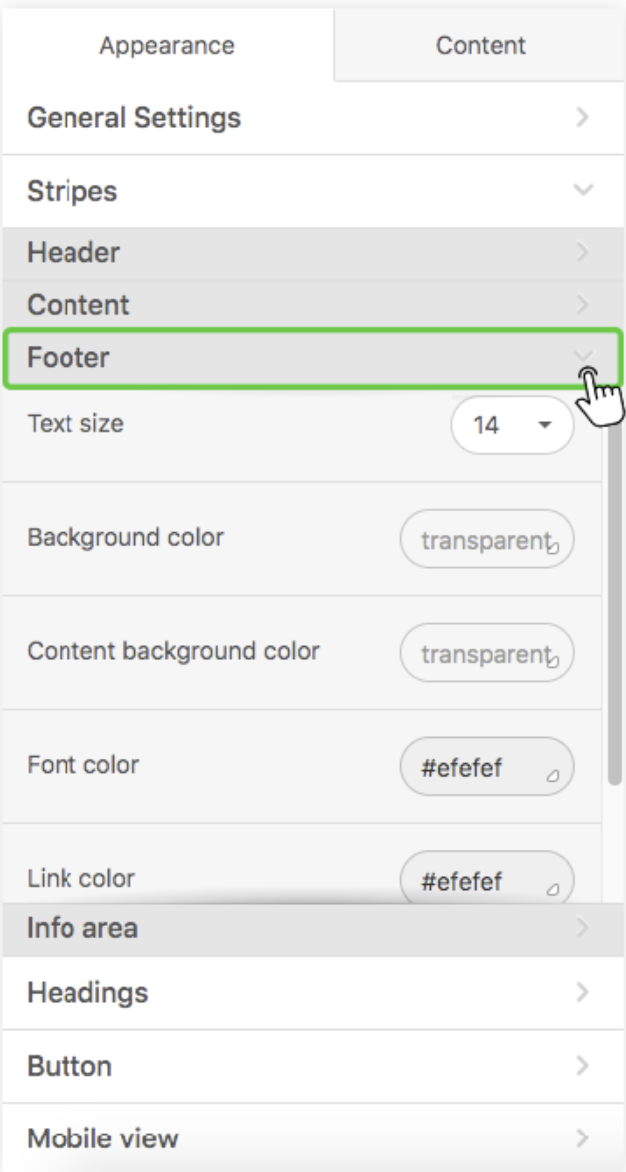Screen dimensions: 626x1172
Task: Open the Text size dropdown
Action: [x=512, y=425]
